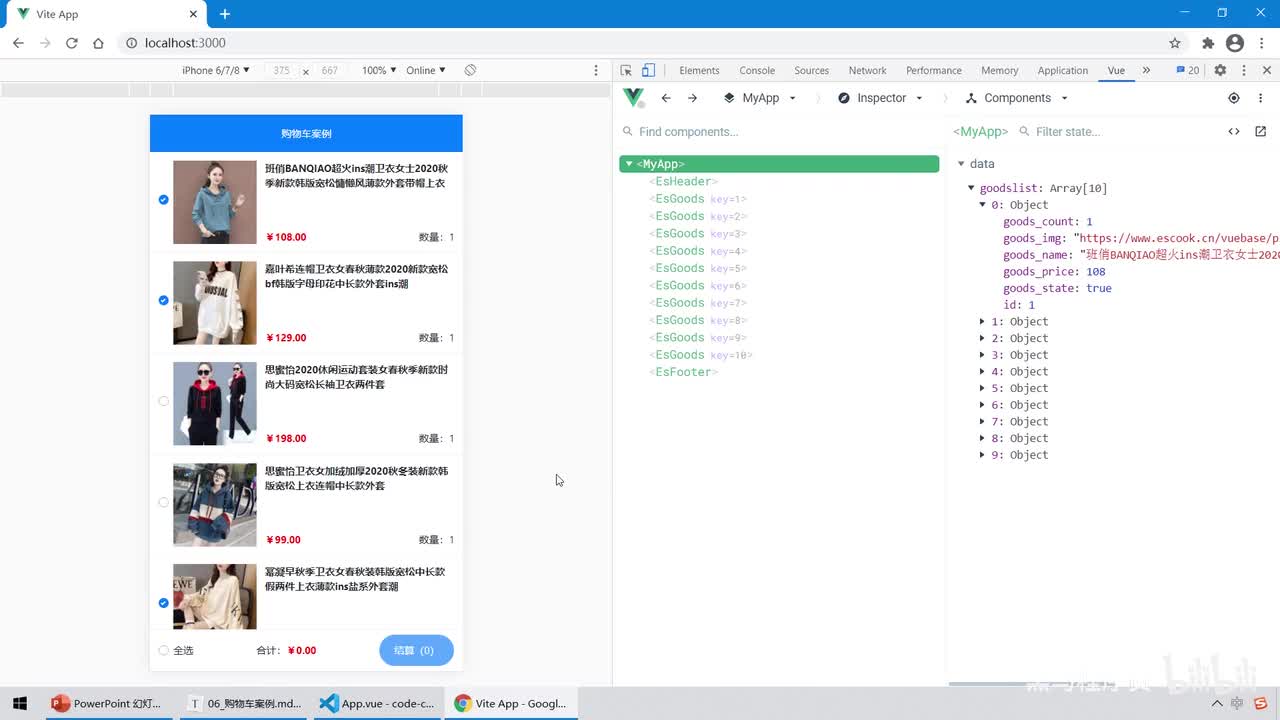Open the Chrome extensions puzzle icon
The image size is (1280, 720).
pyautogui.click(x=1208, y=43)
